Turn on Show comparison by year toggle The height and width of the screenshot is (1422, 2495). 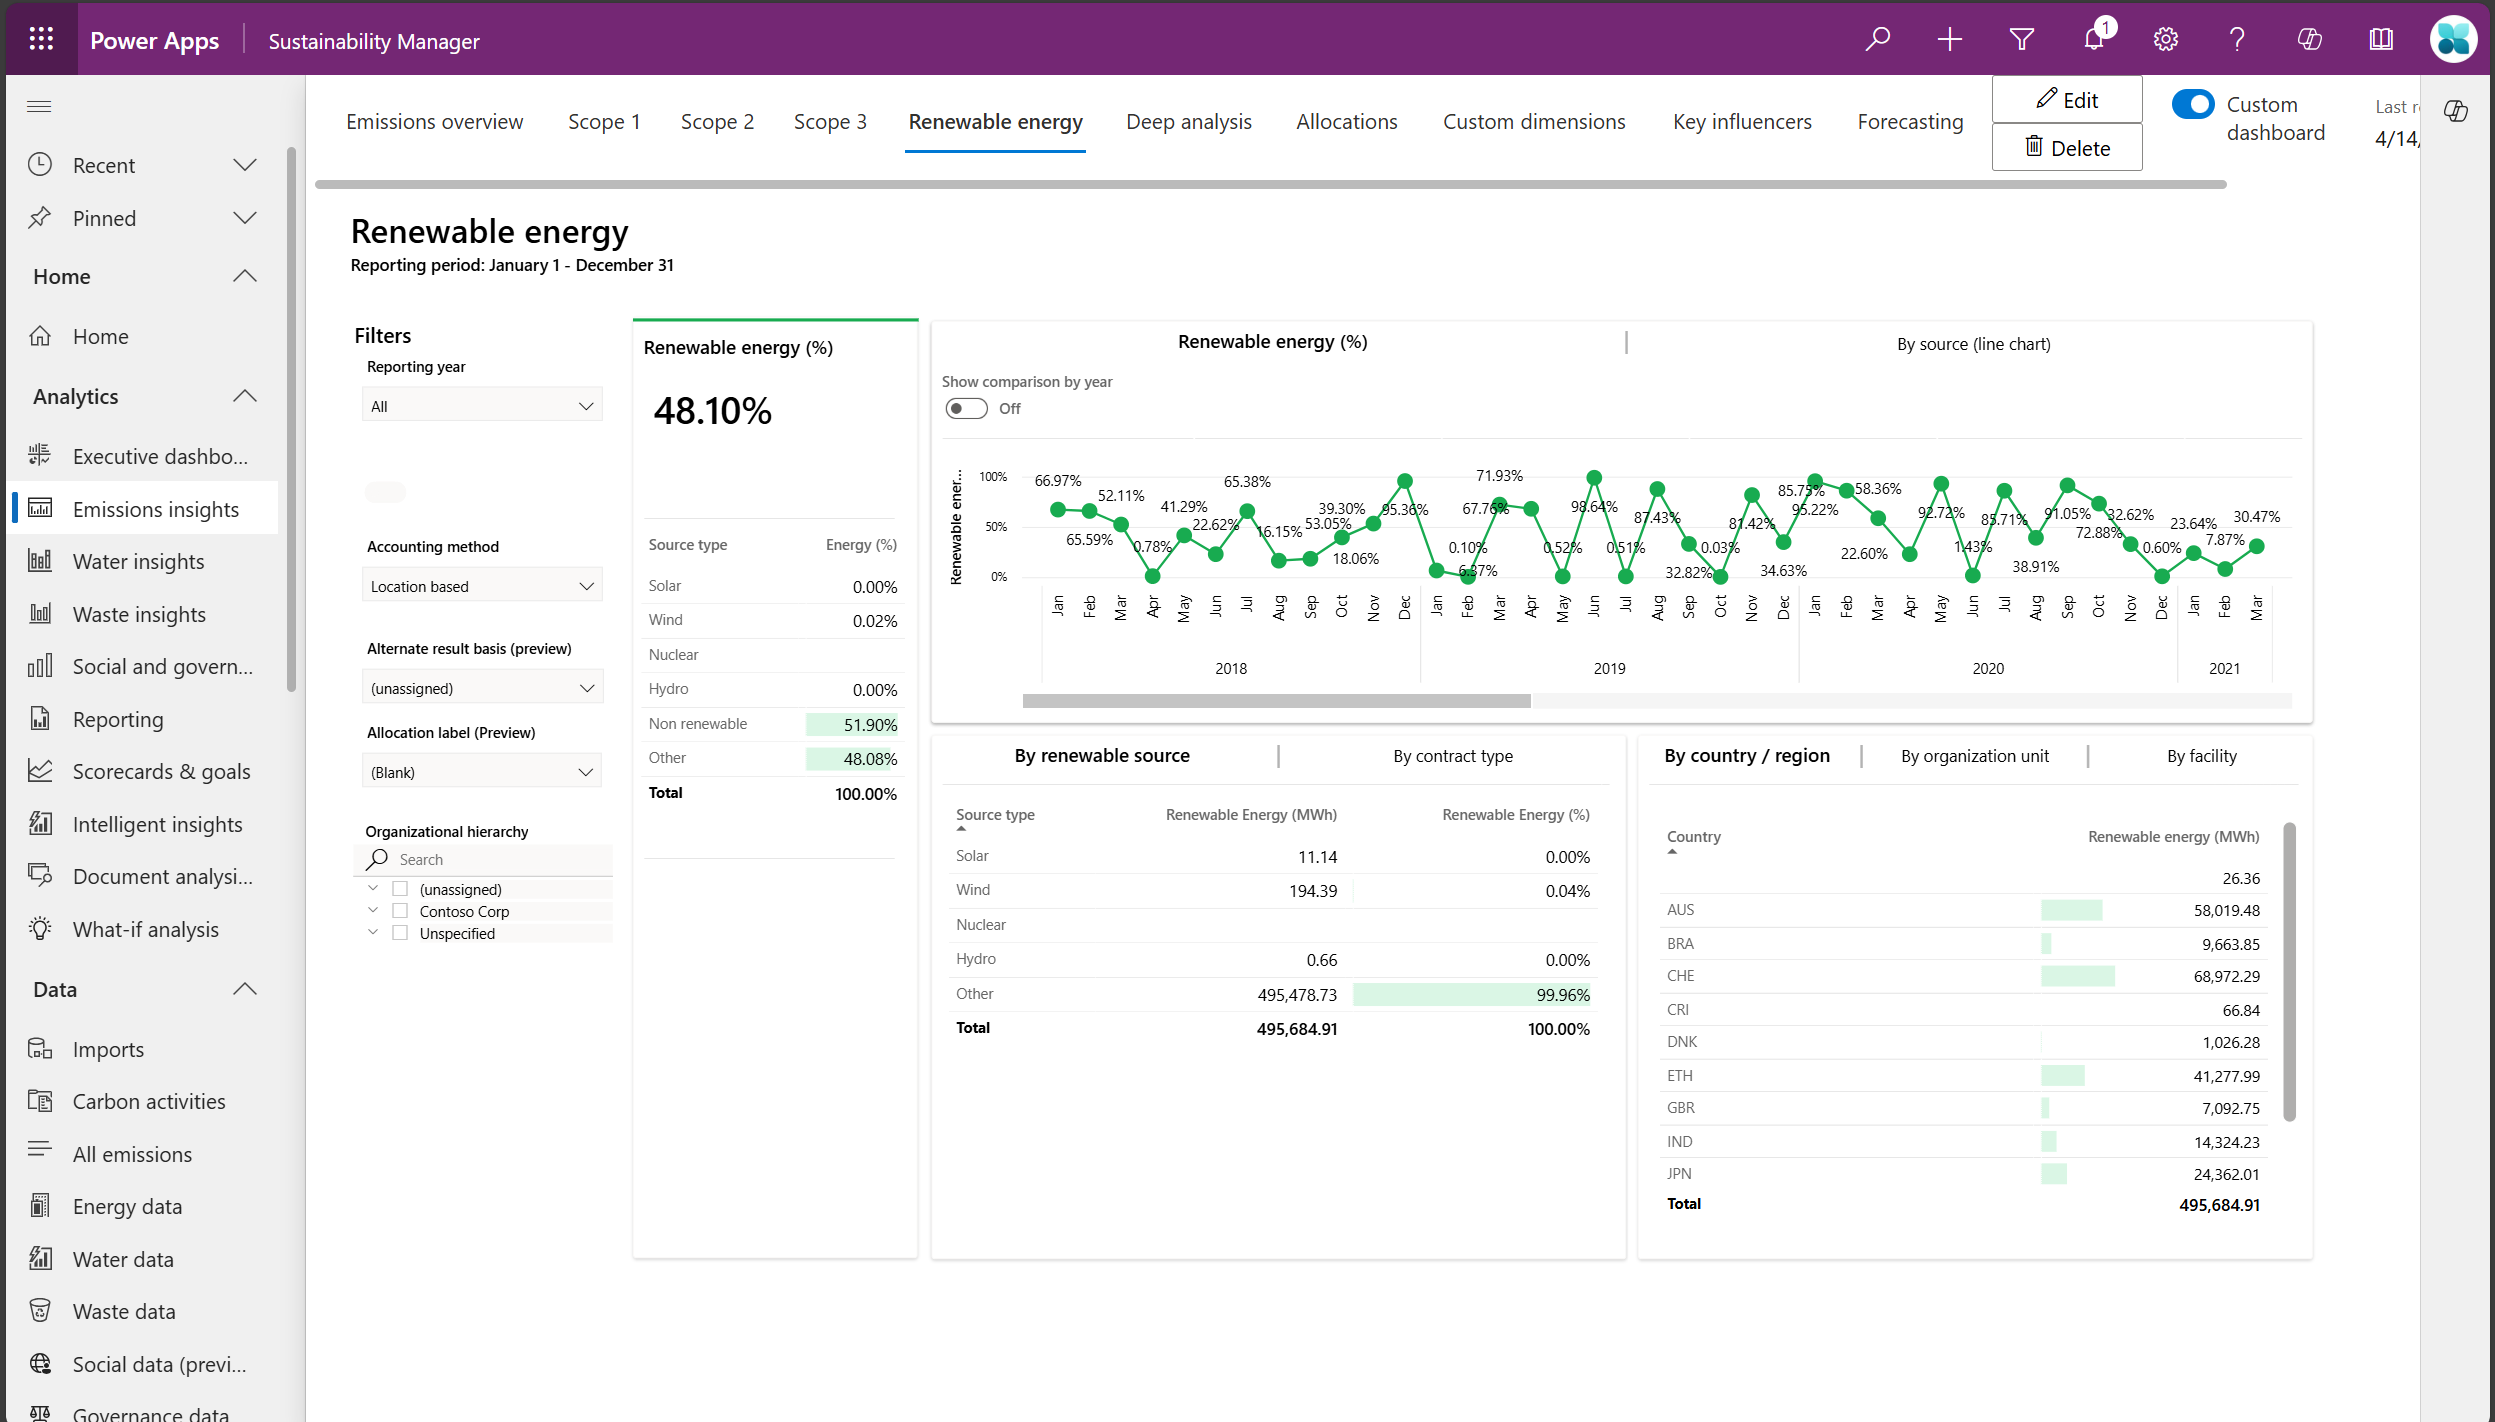966,409
